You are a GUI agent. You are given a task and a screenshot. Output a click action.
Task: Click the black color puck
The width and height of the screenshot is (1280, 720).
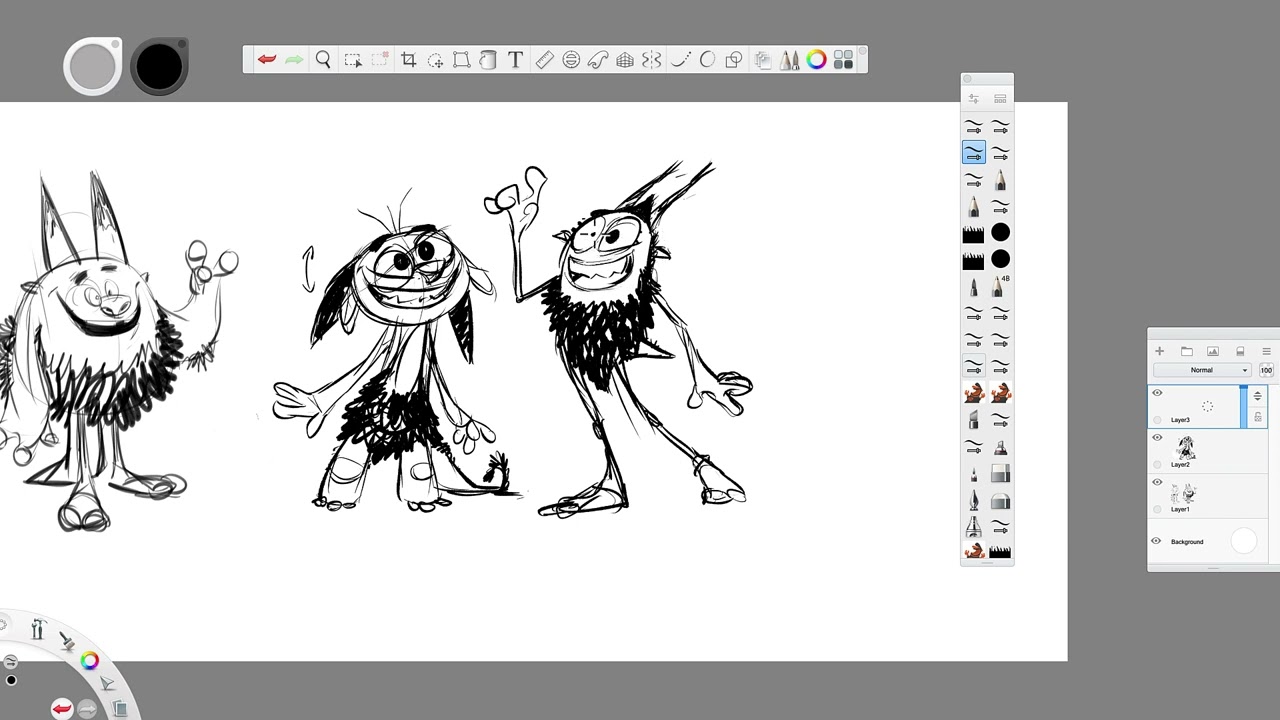(x=159, y=66)
